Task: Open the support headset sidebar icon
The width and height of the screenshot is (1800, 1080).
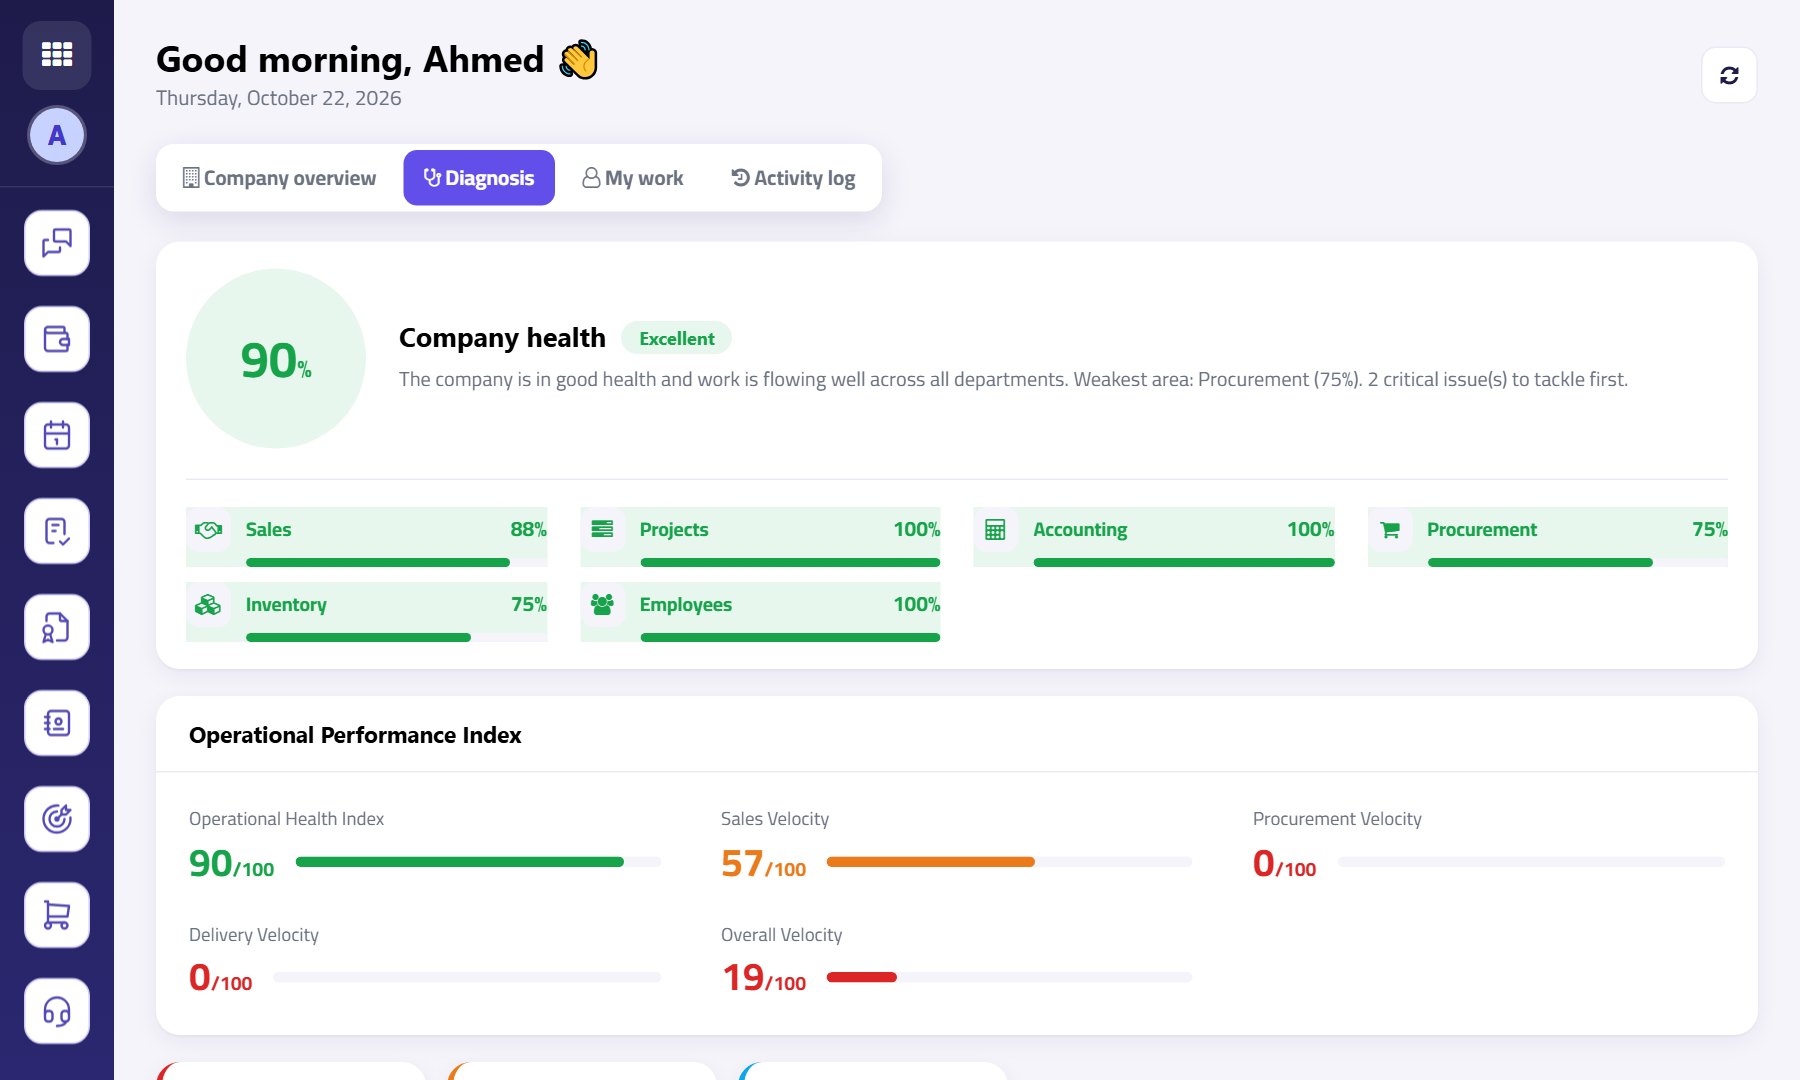Action: (57, 1011)
